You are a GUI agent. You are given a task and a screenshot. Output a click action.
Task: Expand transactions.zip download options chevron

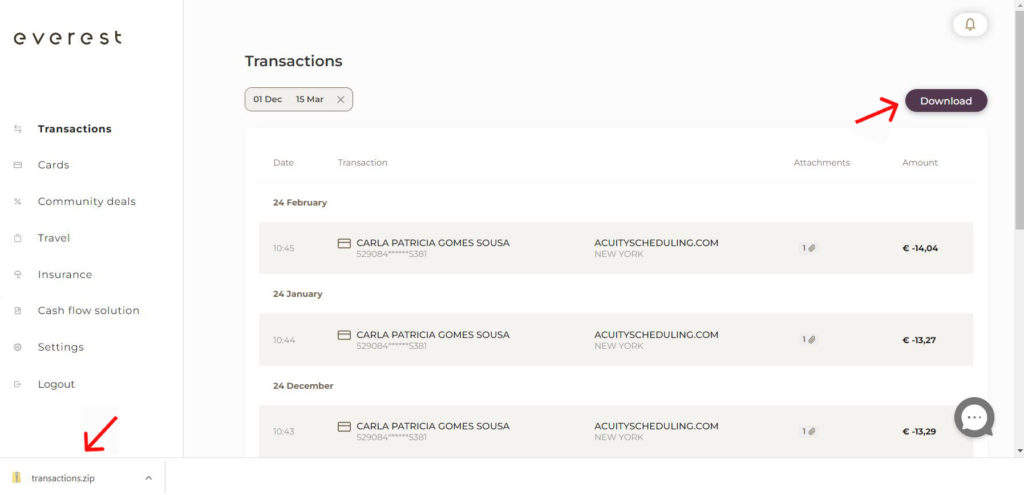coord(149,478)
